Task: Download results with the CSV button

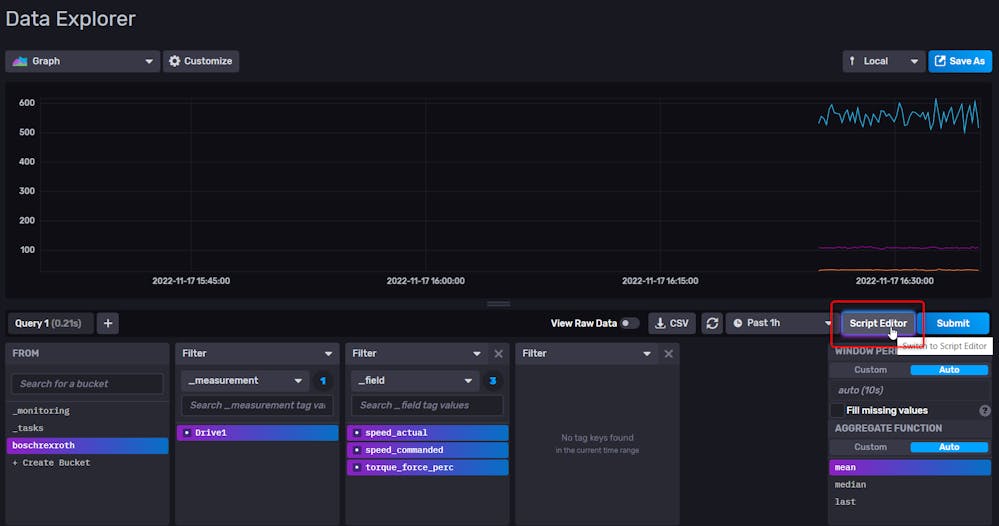Action: (672, 323)
